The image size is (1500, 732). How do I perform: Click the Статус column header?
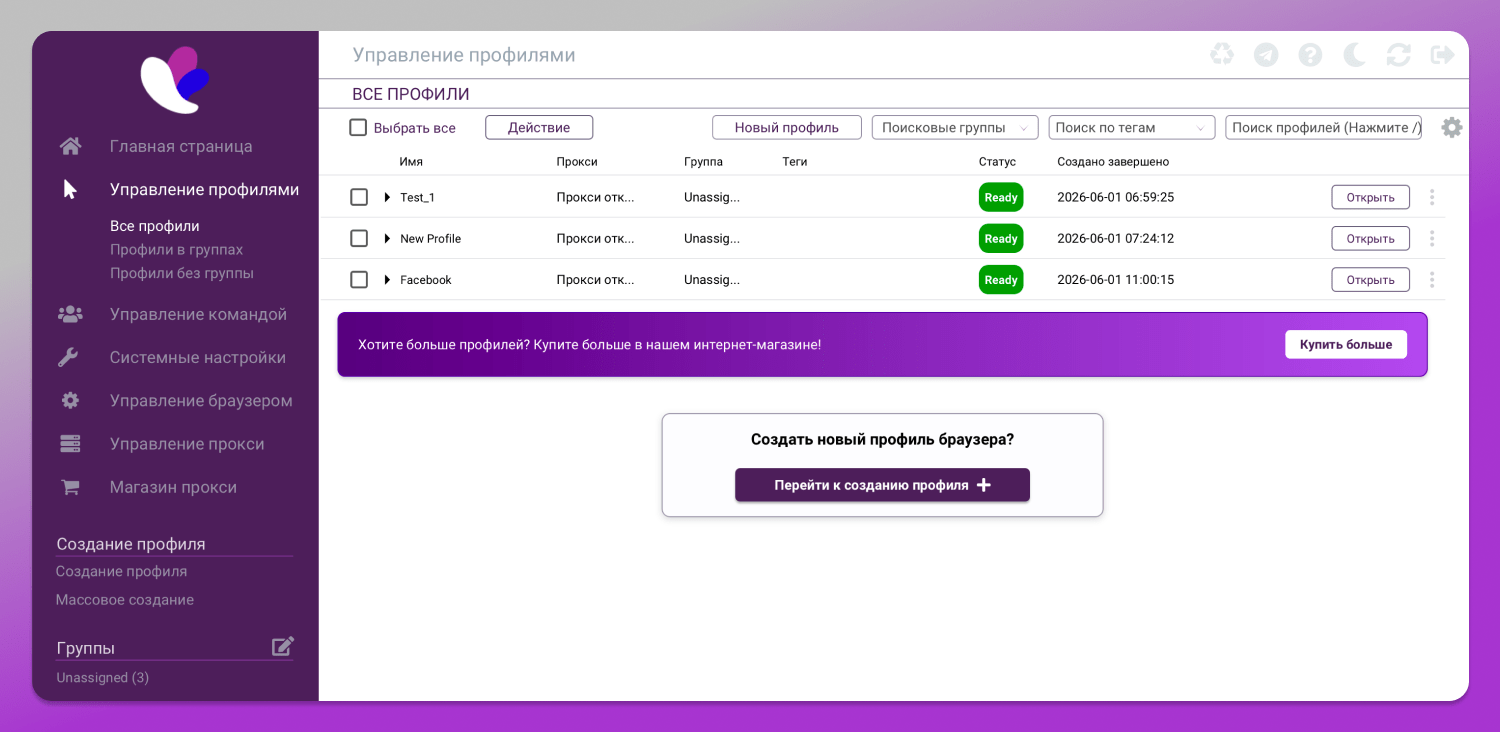pos(997,161)
